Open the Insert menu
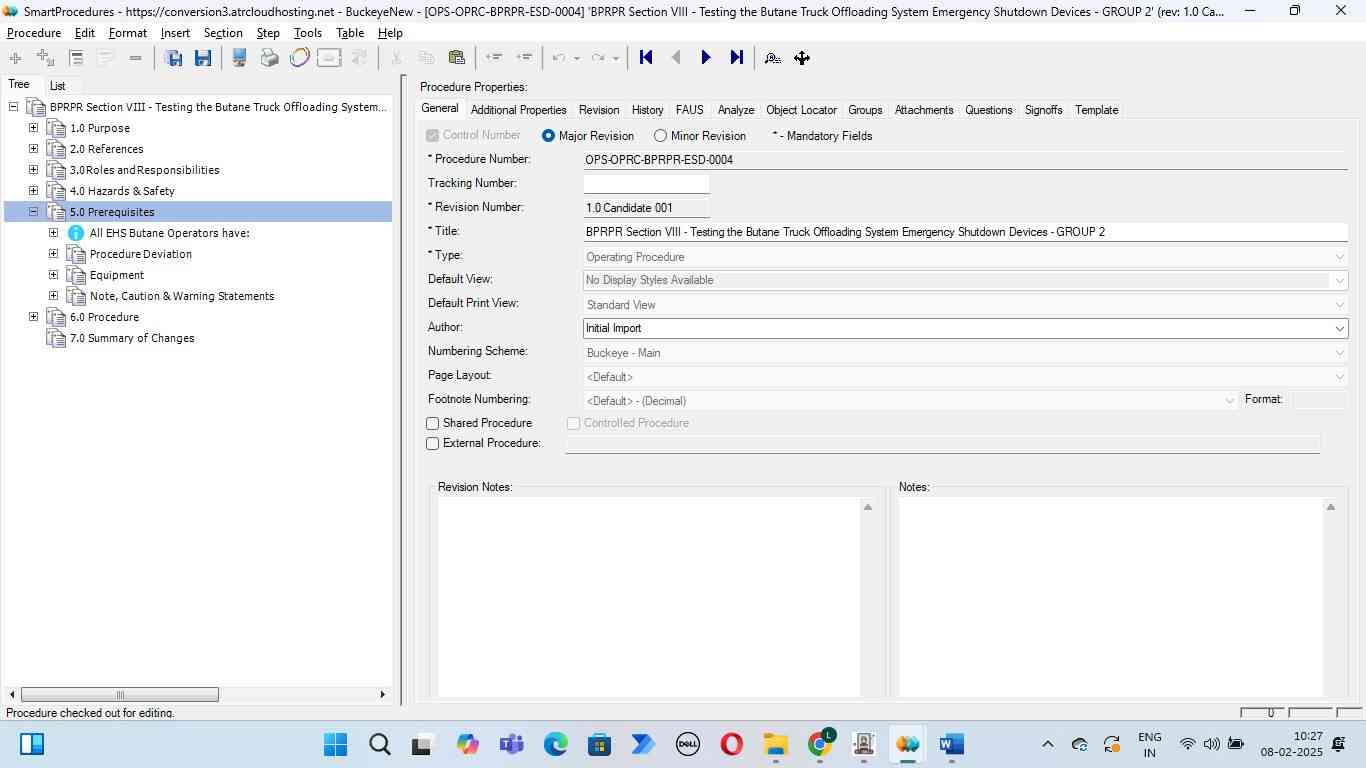Image resolution: width=1366 pixels, height=768 pixels. pos(175,33)
